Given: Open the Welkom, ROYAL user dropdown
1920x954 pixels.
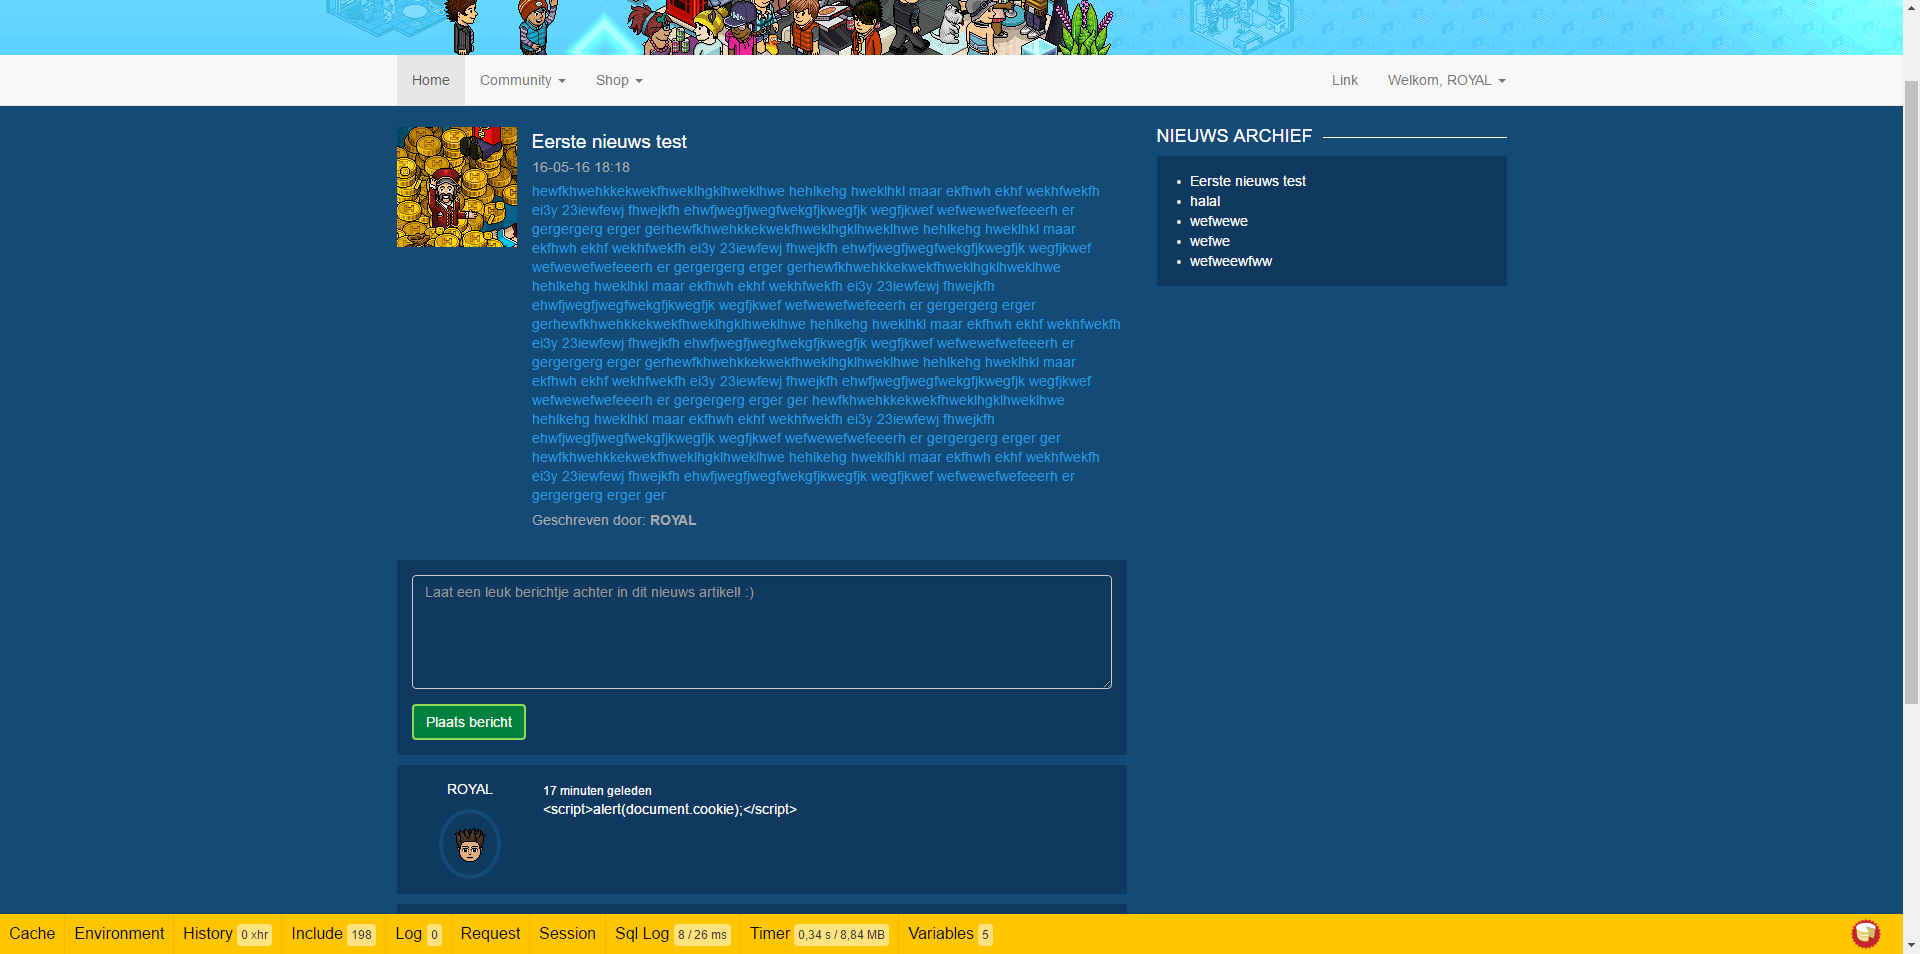Looking at the screenshot, I should click(x=1446, y=80).
